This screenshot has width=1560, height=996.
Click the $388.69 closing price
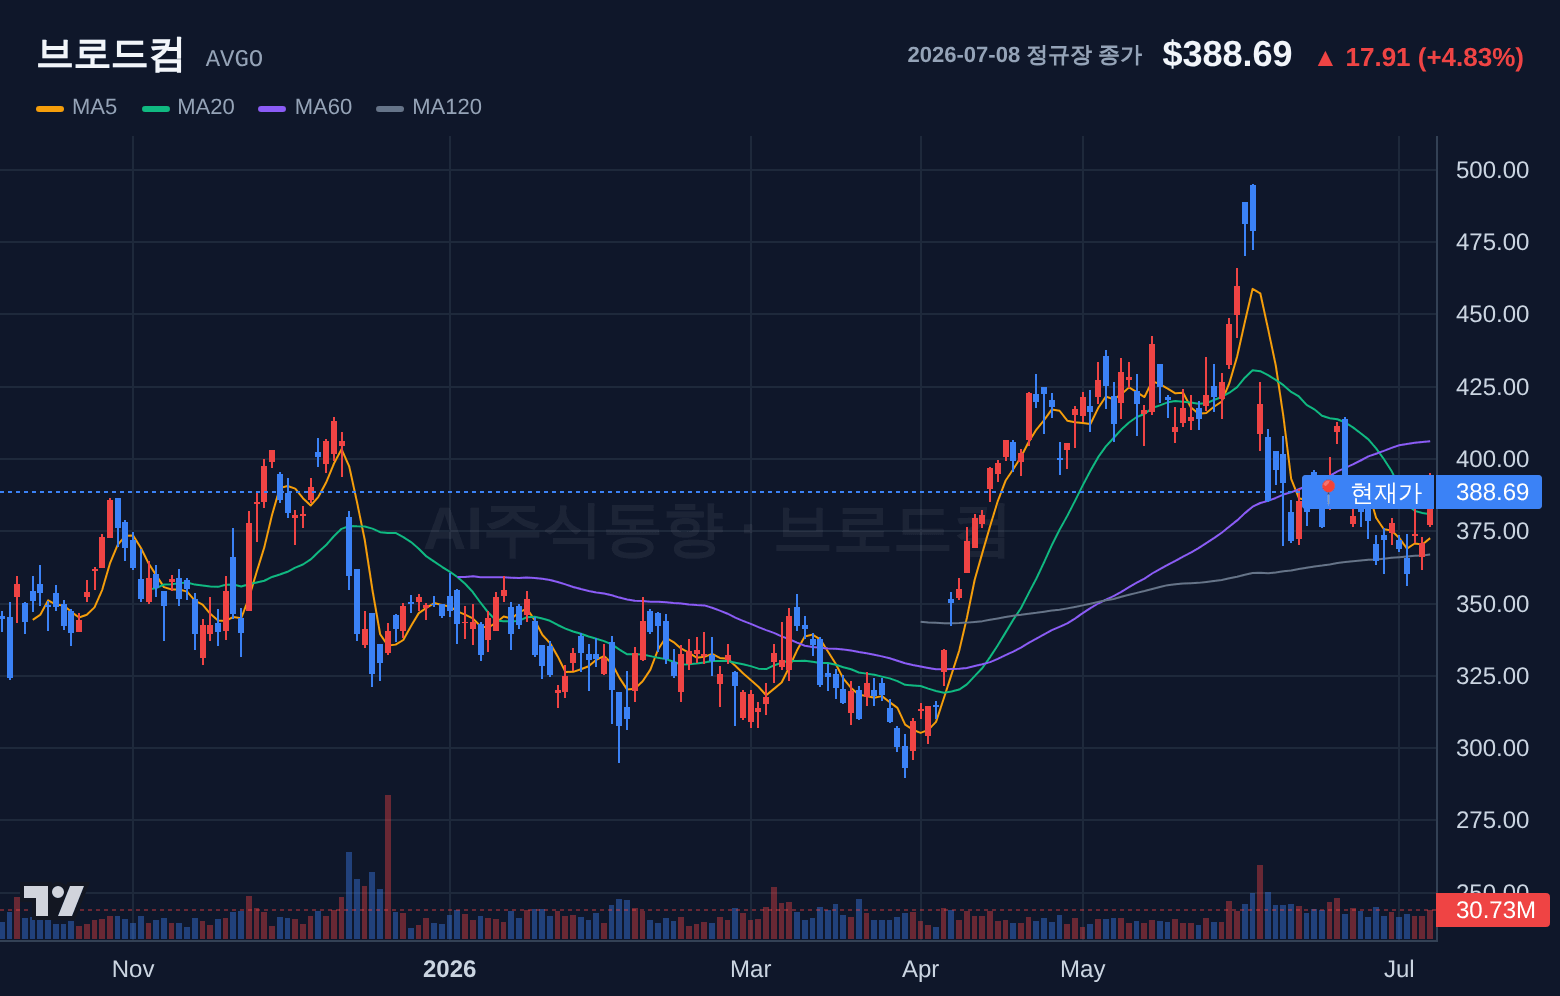coord(1227,54)
